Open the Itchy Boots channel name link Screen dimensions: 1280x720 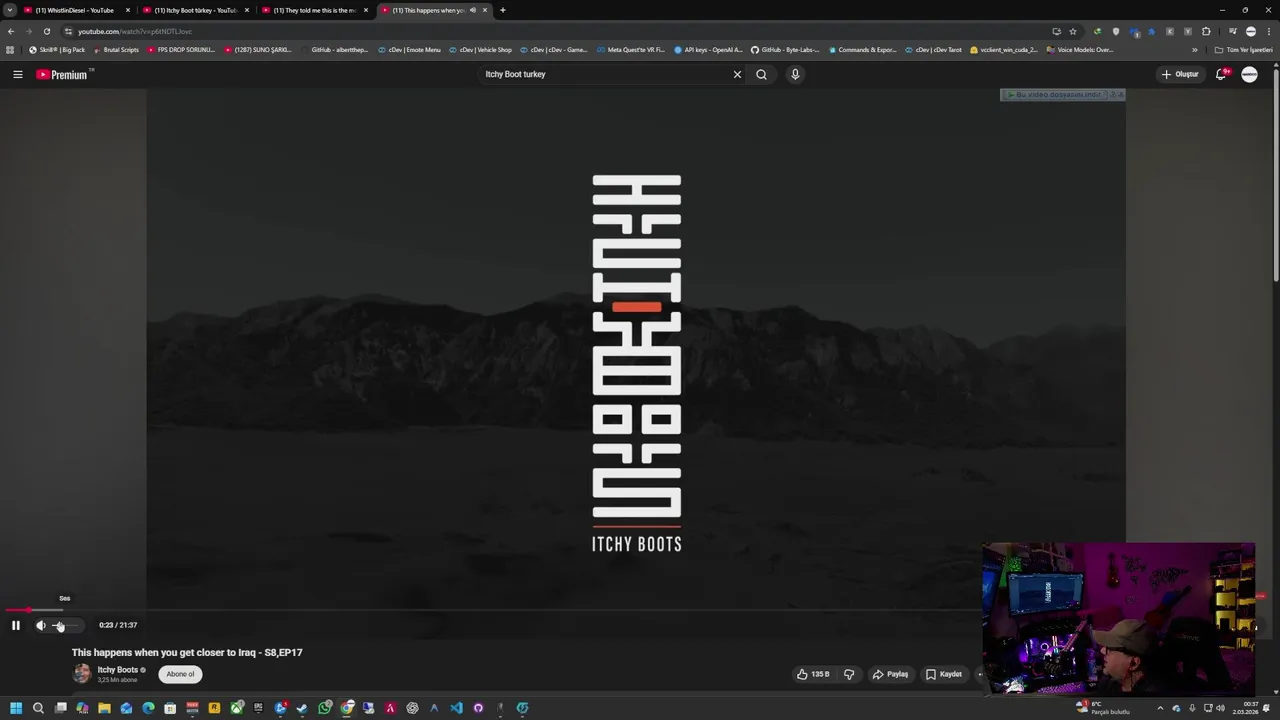point(117,670)
